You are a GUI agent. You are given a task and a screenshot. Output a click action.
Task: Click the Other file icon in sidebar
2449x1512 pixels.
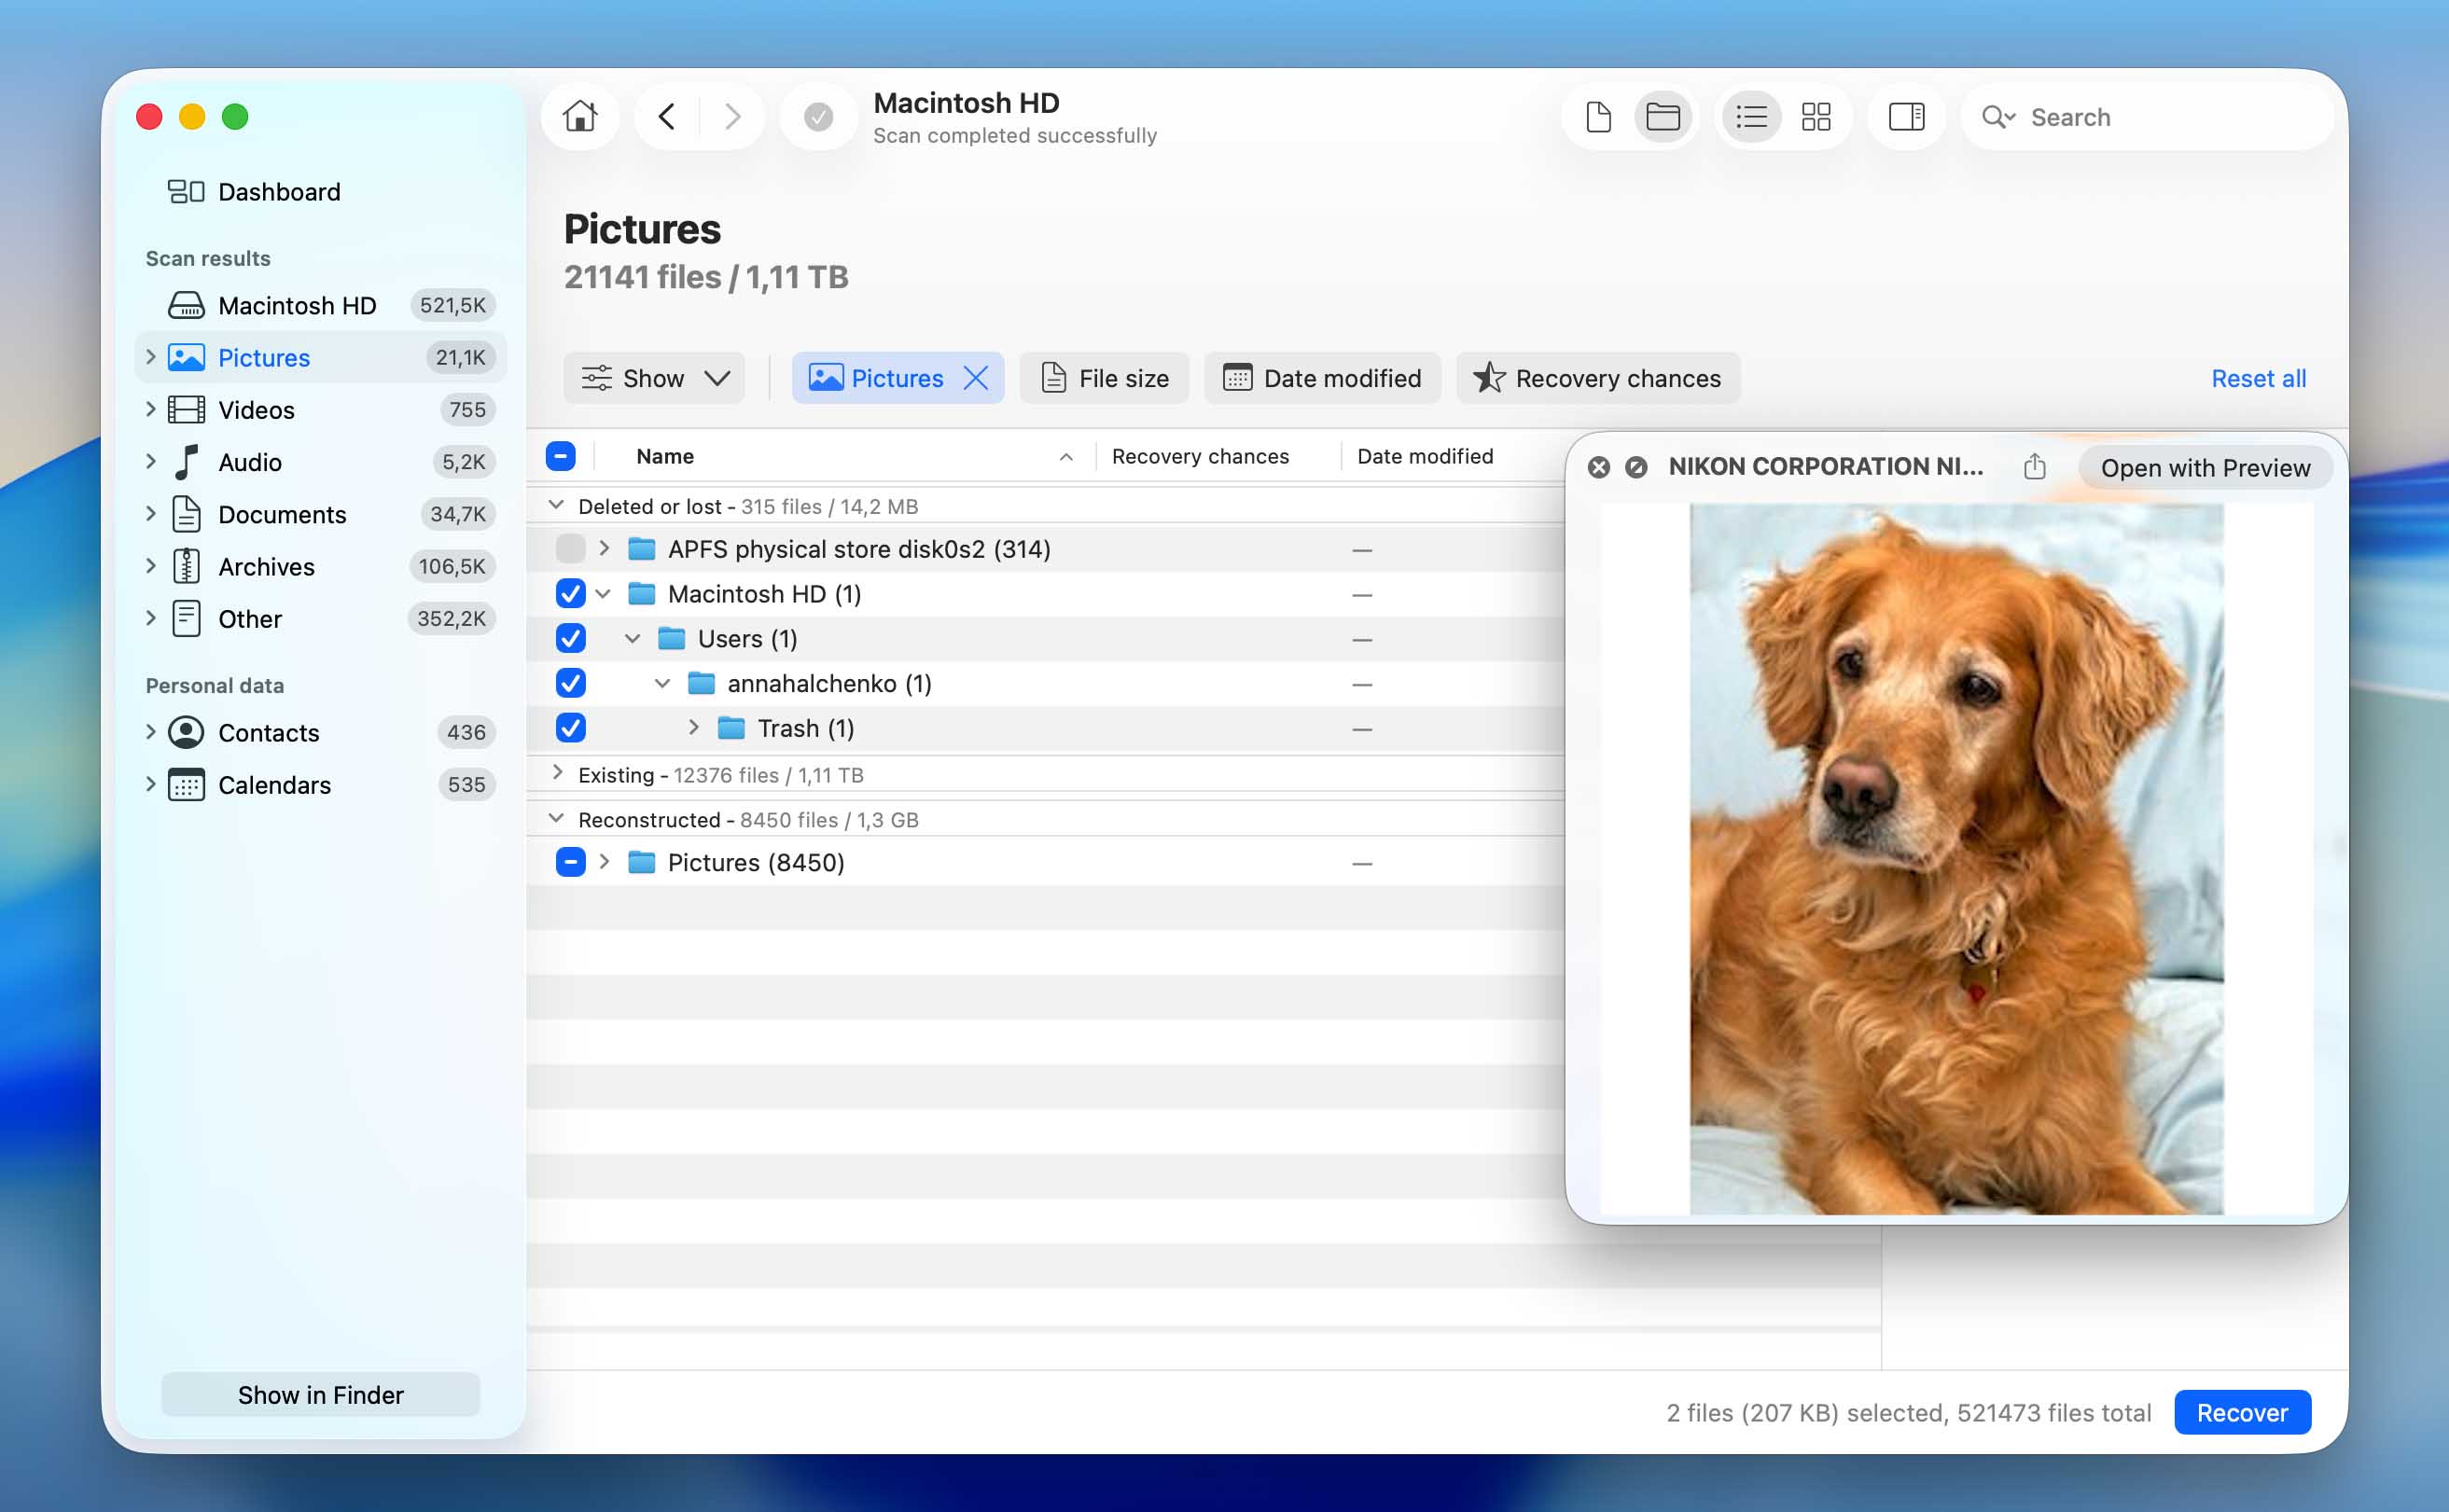186,619
